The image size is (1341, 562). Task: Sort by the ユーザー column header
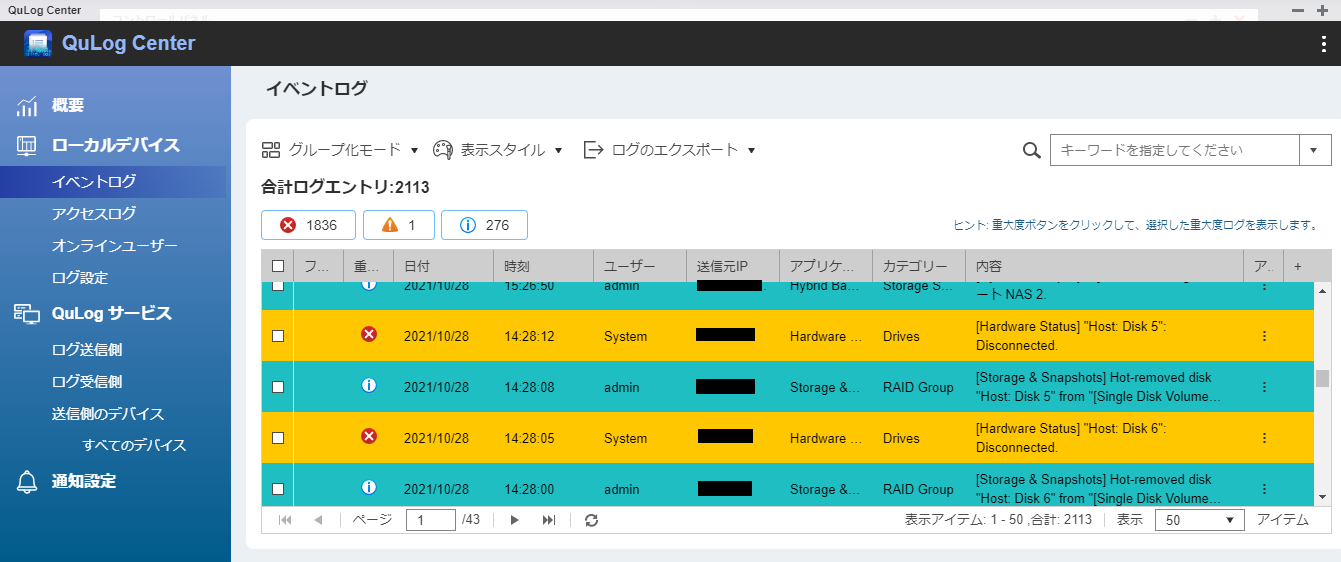640,267
